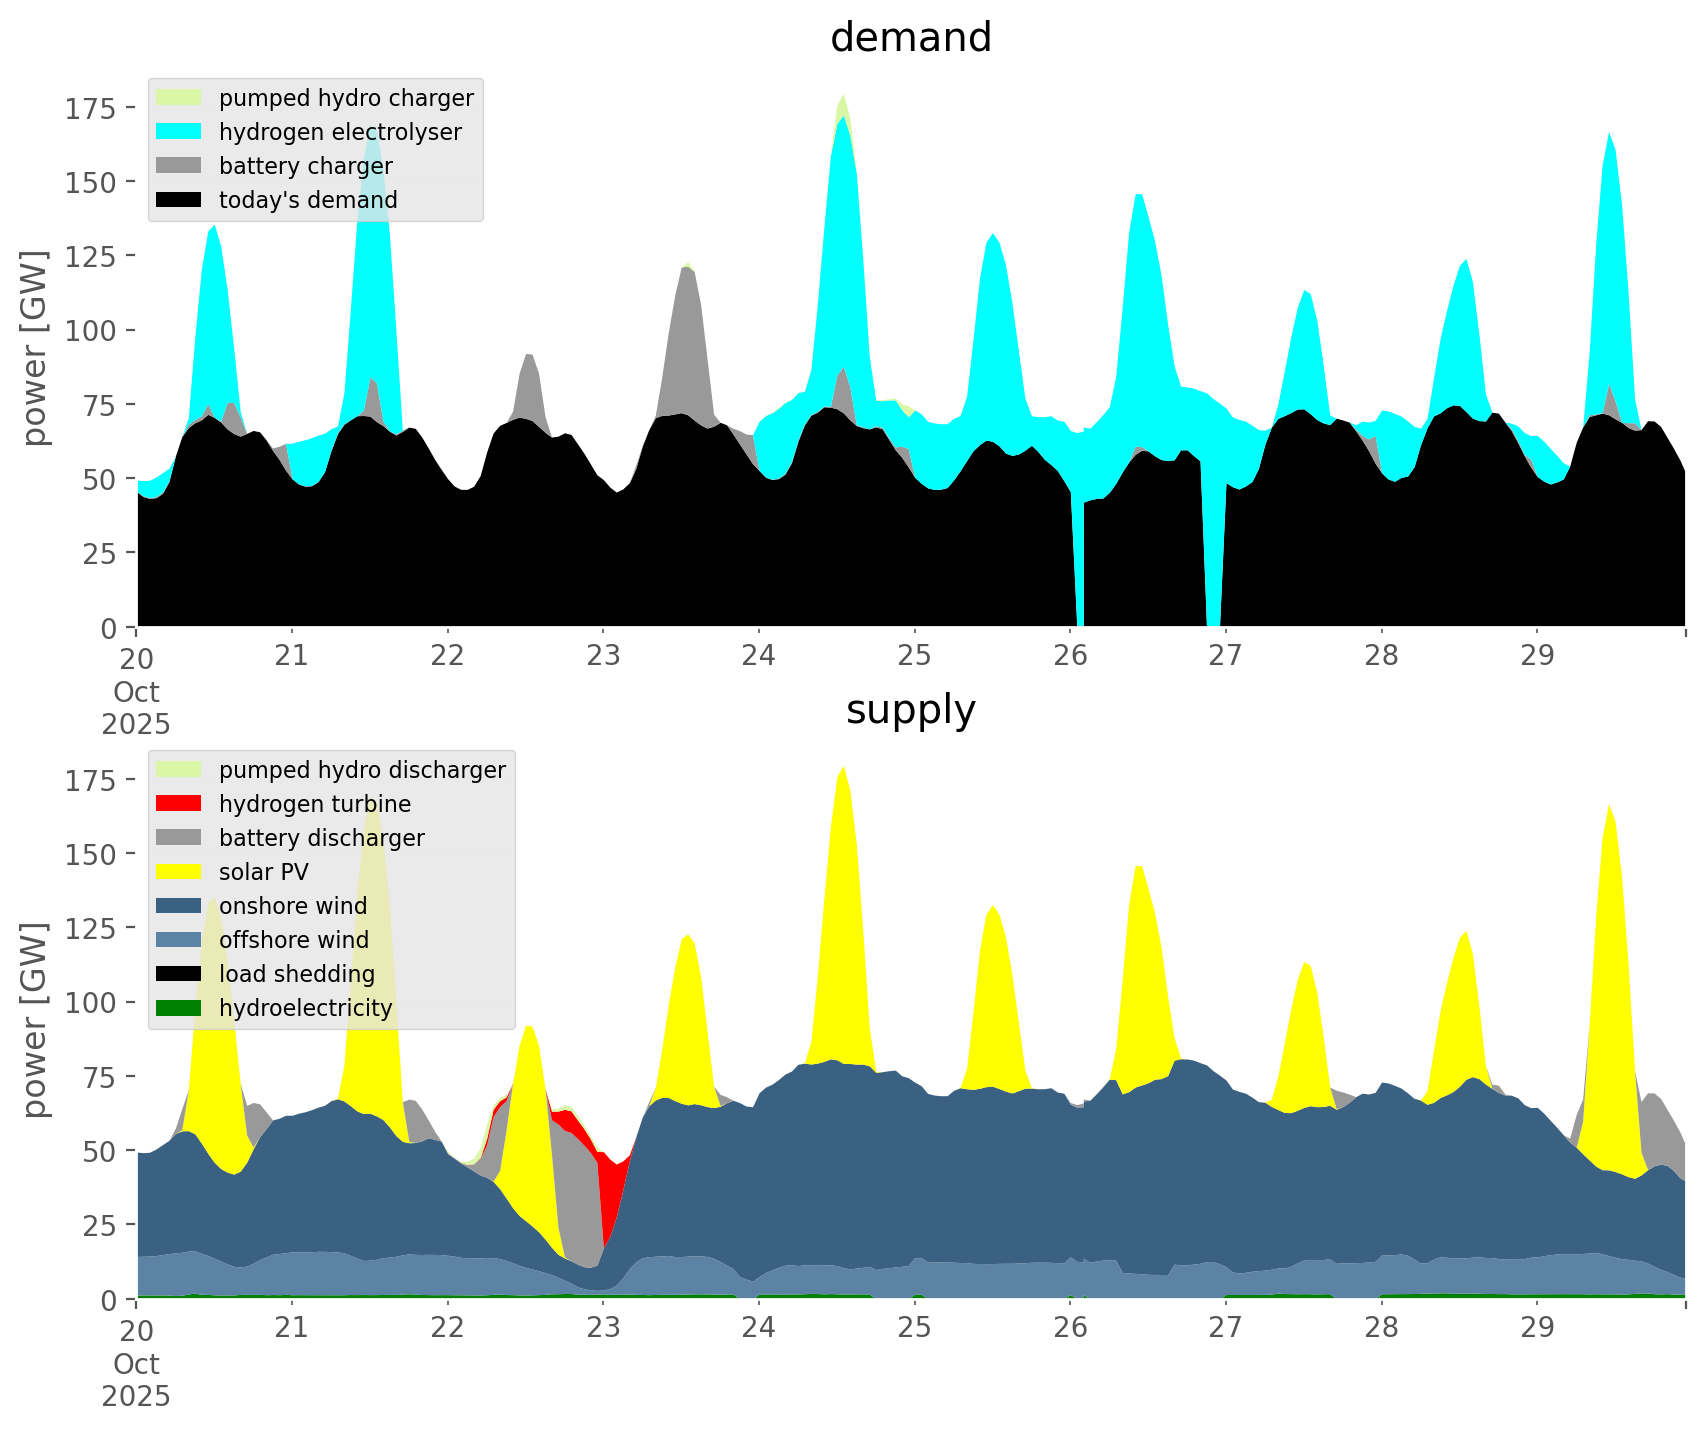
Task: Click the "today's demand" legend label
Action: tap(308, 200)
